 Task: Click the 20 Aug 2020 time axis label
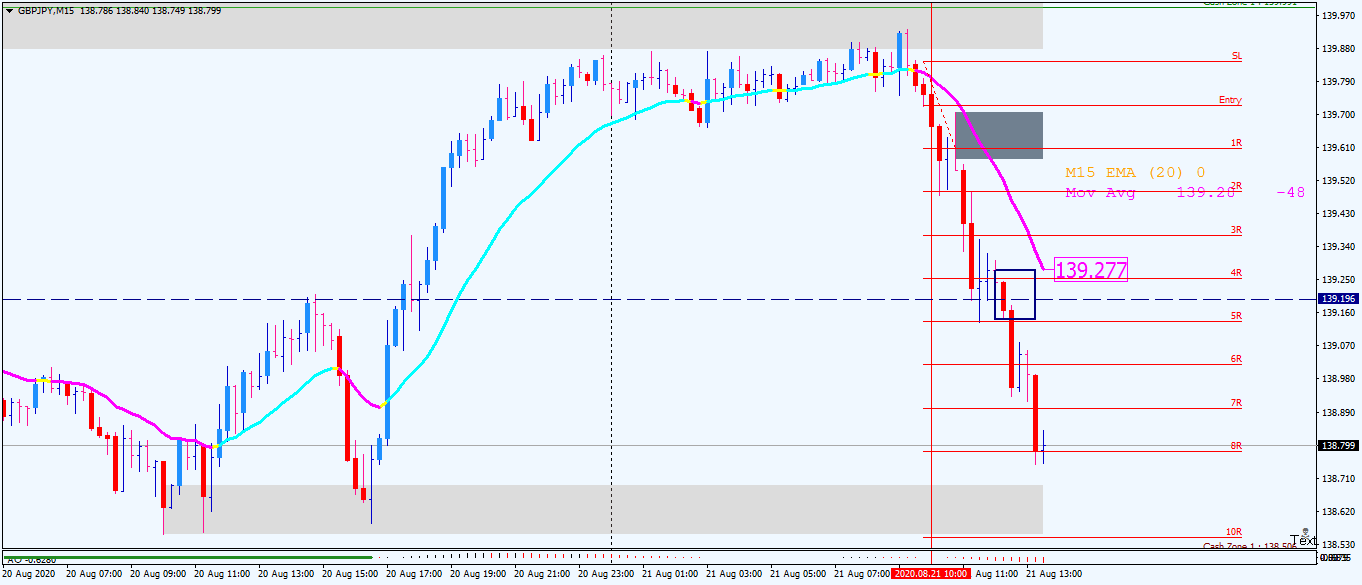coord(30,575)
